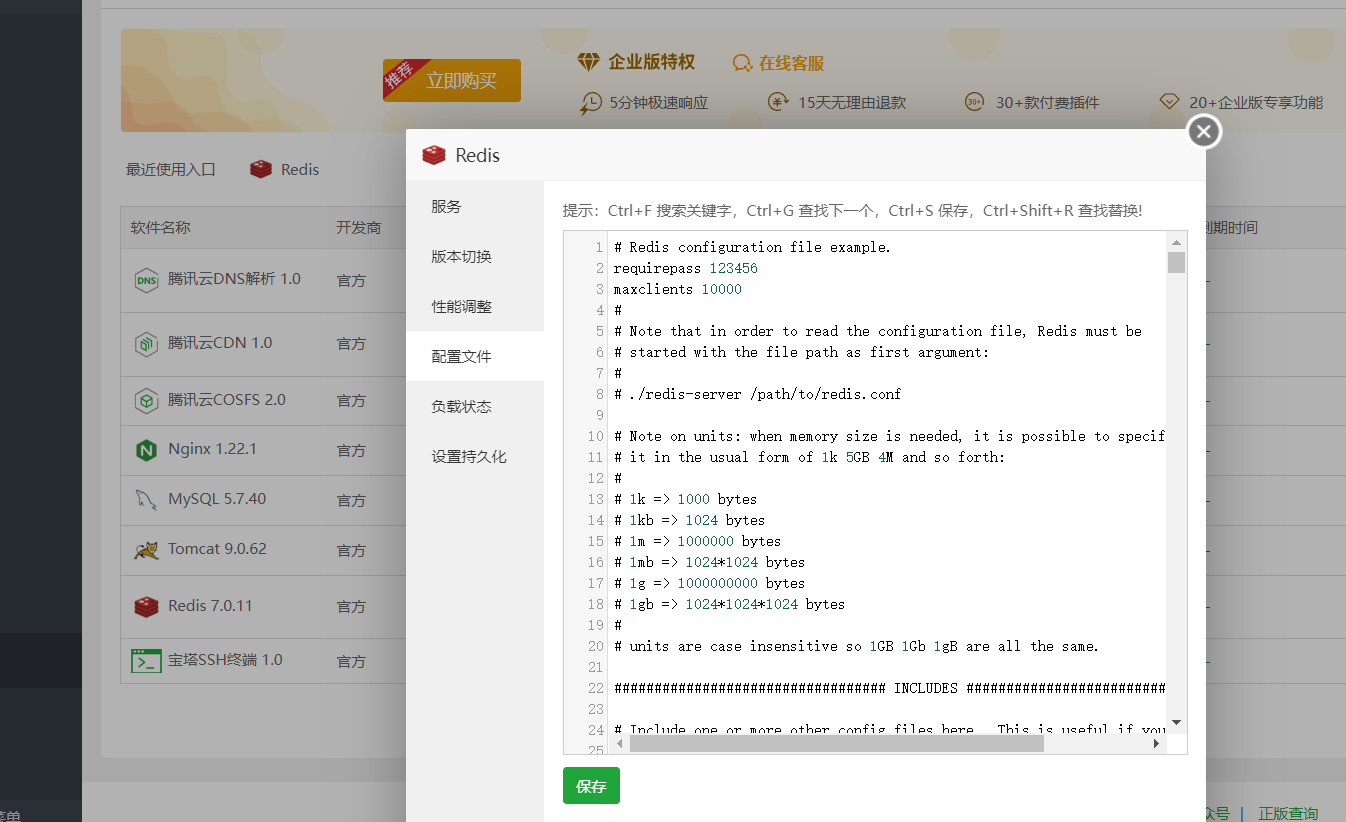This screenshot has width=1346, height=822.
Task: Go to the 负载状态 tab
Action: click(461, 406)
